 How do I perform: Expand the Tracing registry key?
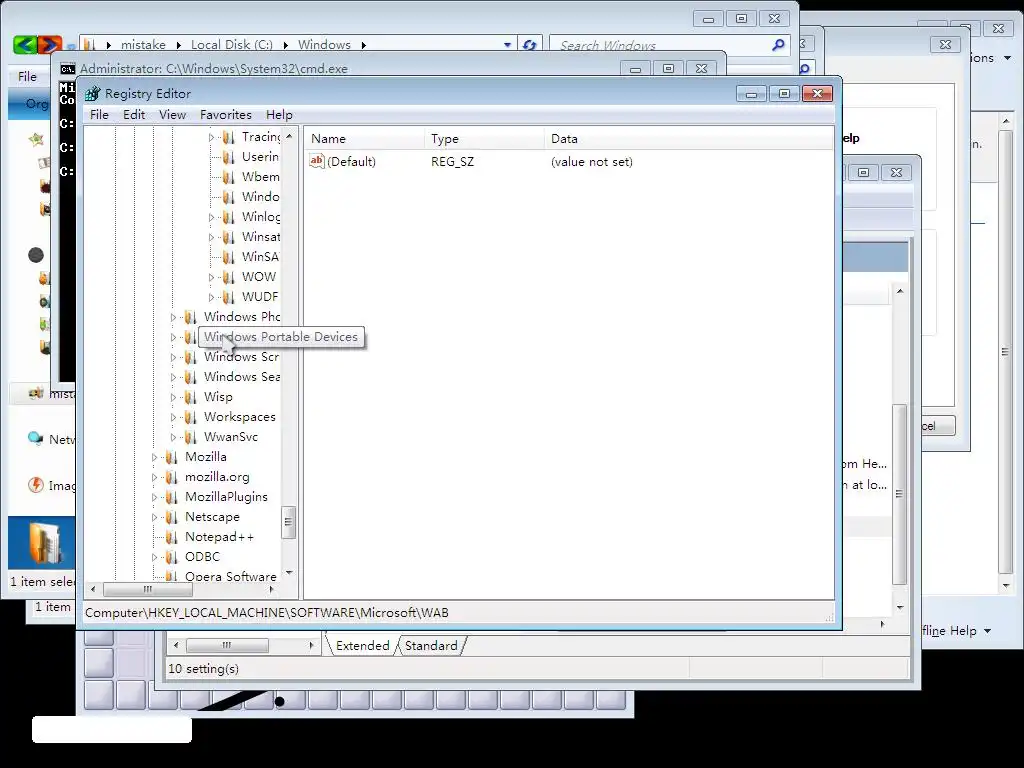pyautogui.click(x=211, y=137)
